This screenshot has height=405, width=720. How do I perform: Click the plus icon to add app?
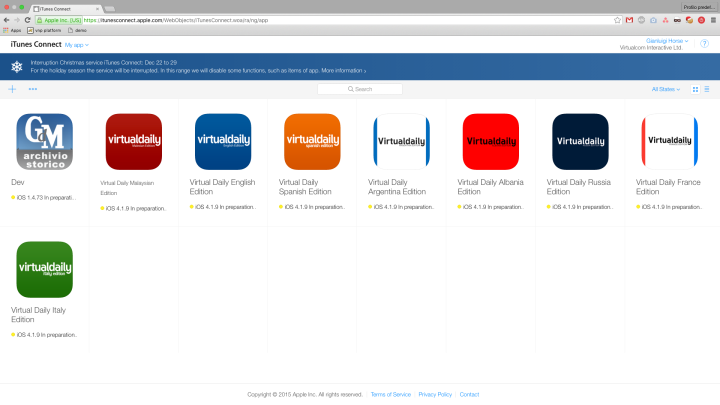[12, 89]
